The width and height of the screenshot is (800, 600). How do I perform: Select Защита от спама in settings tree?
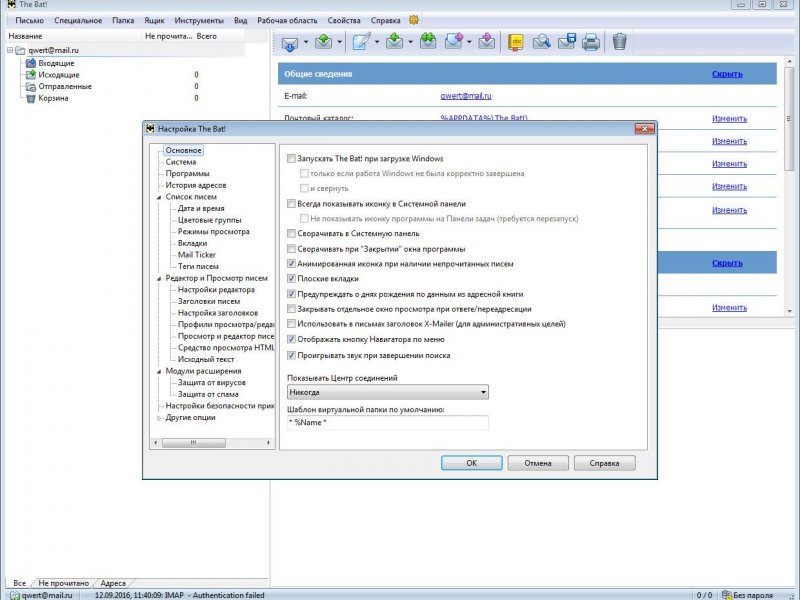pos(208,394)
